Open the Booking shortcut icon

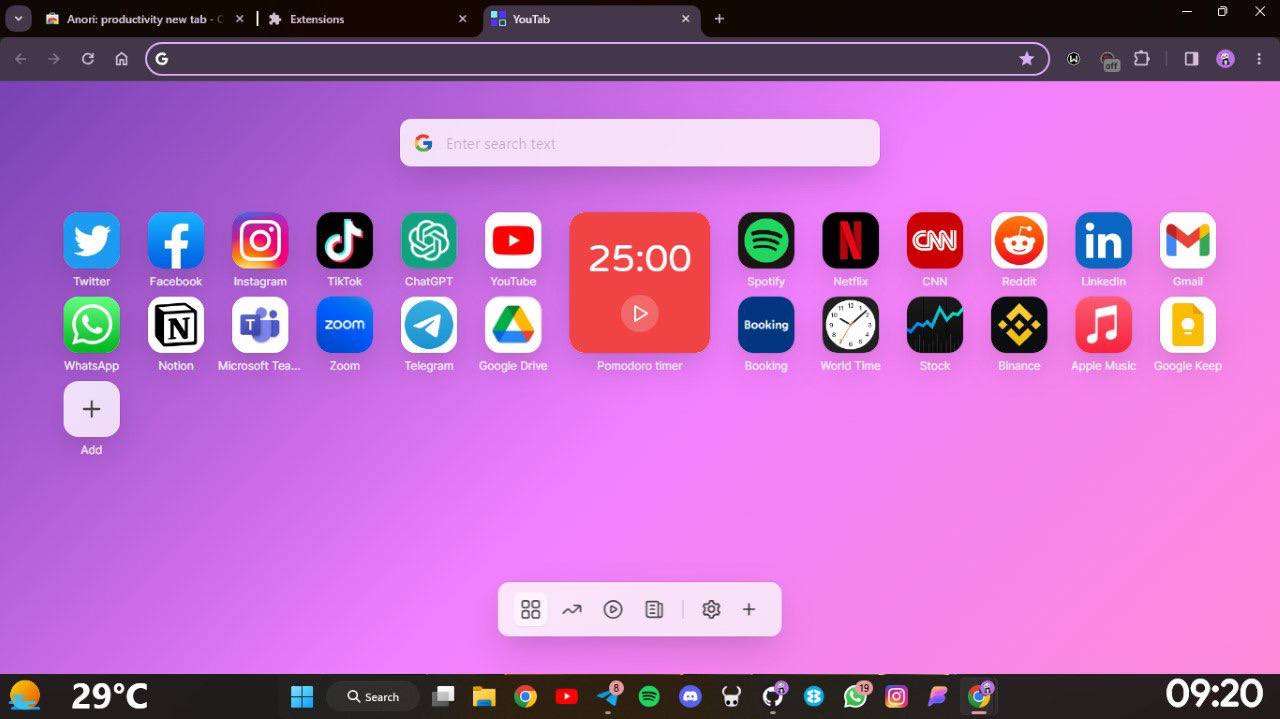766,325
